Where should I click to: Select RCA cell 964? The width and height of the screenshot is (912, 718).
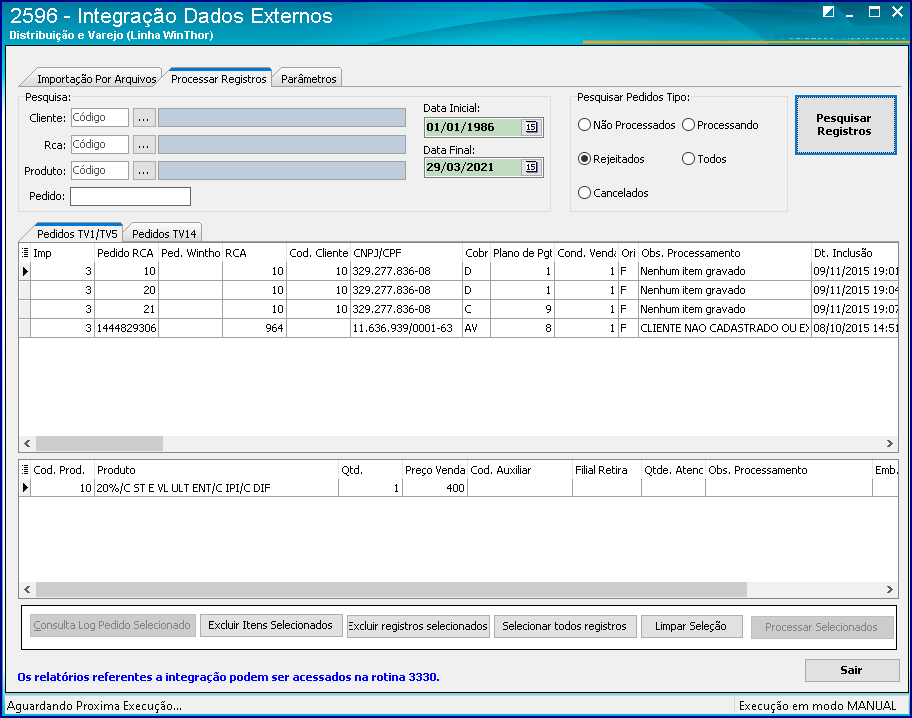(254, 328)
